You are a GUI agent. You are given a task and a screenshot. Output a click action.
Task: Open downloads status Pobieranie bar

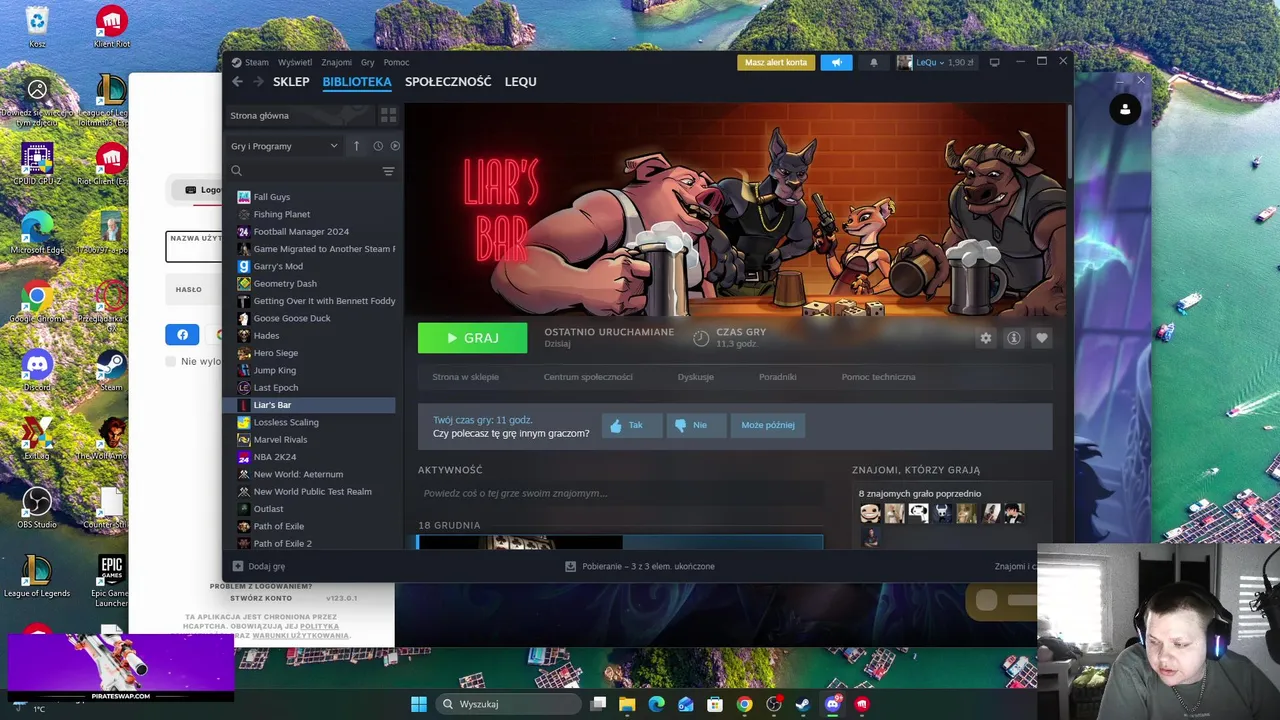pyautogui.click(x=640, y=566)
